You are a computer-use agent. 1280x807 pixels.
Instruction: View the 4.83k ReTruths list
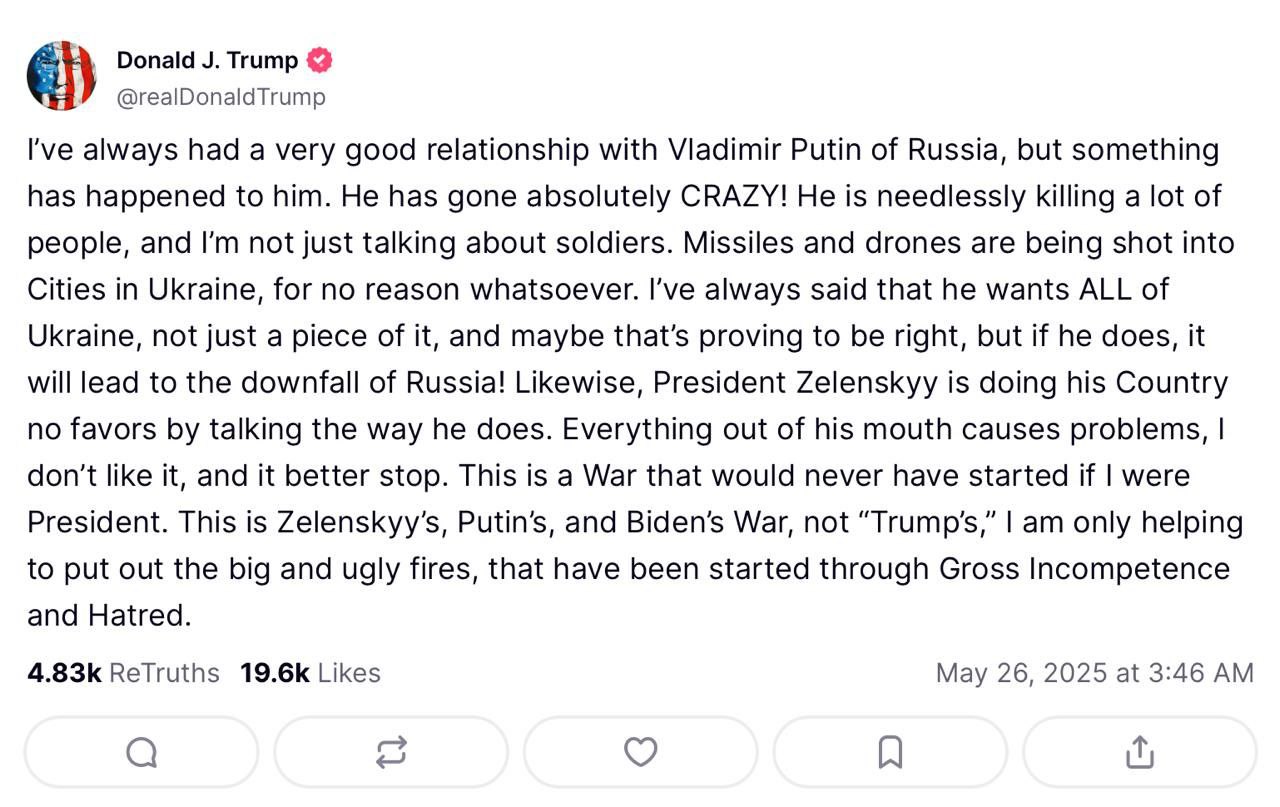pos(123,673)
